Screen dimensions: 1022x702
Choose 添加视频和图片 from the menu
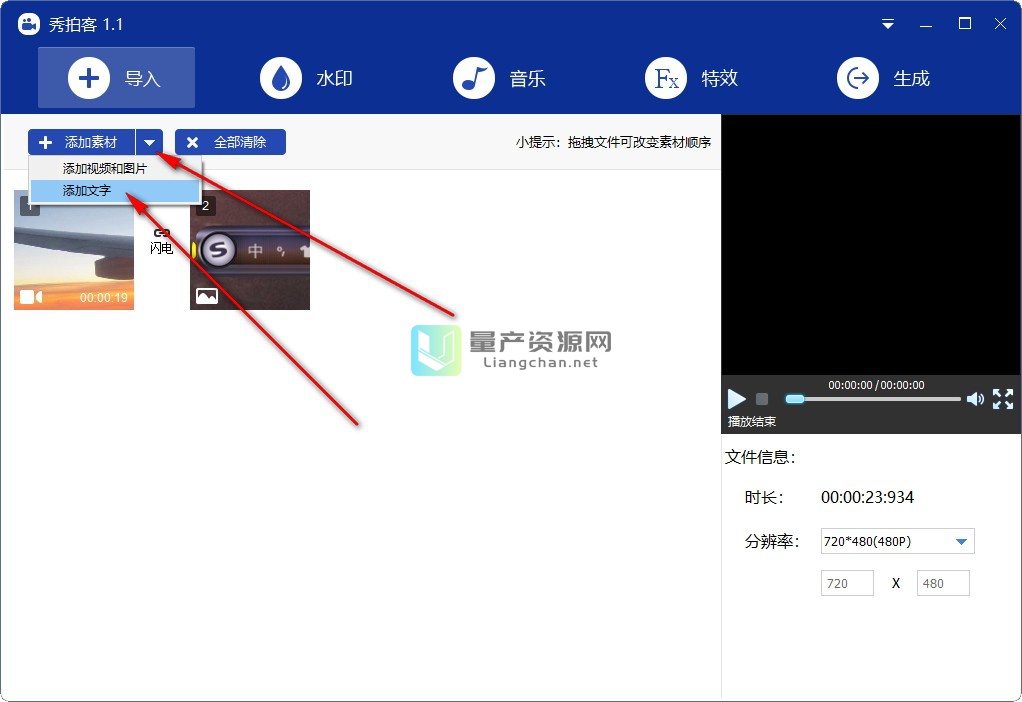point(115,168)
